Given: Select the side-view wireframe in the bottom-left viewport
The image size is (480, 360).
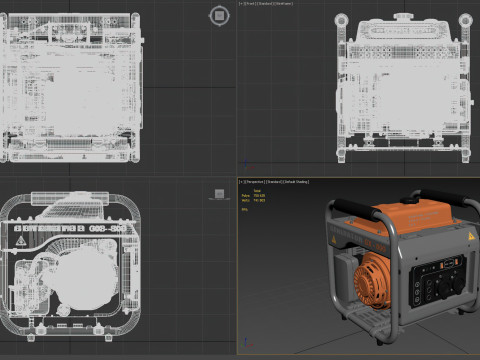Looking at the screenshot, I should click(70, 266).
